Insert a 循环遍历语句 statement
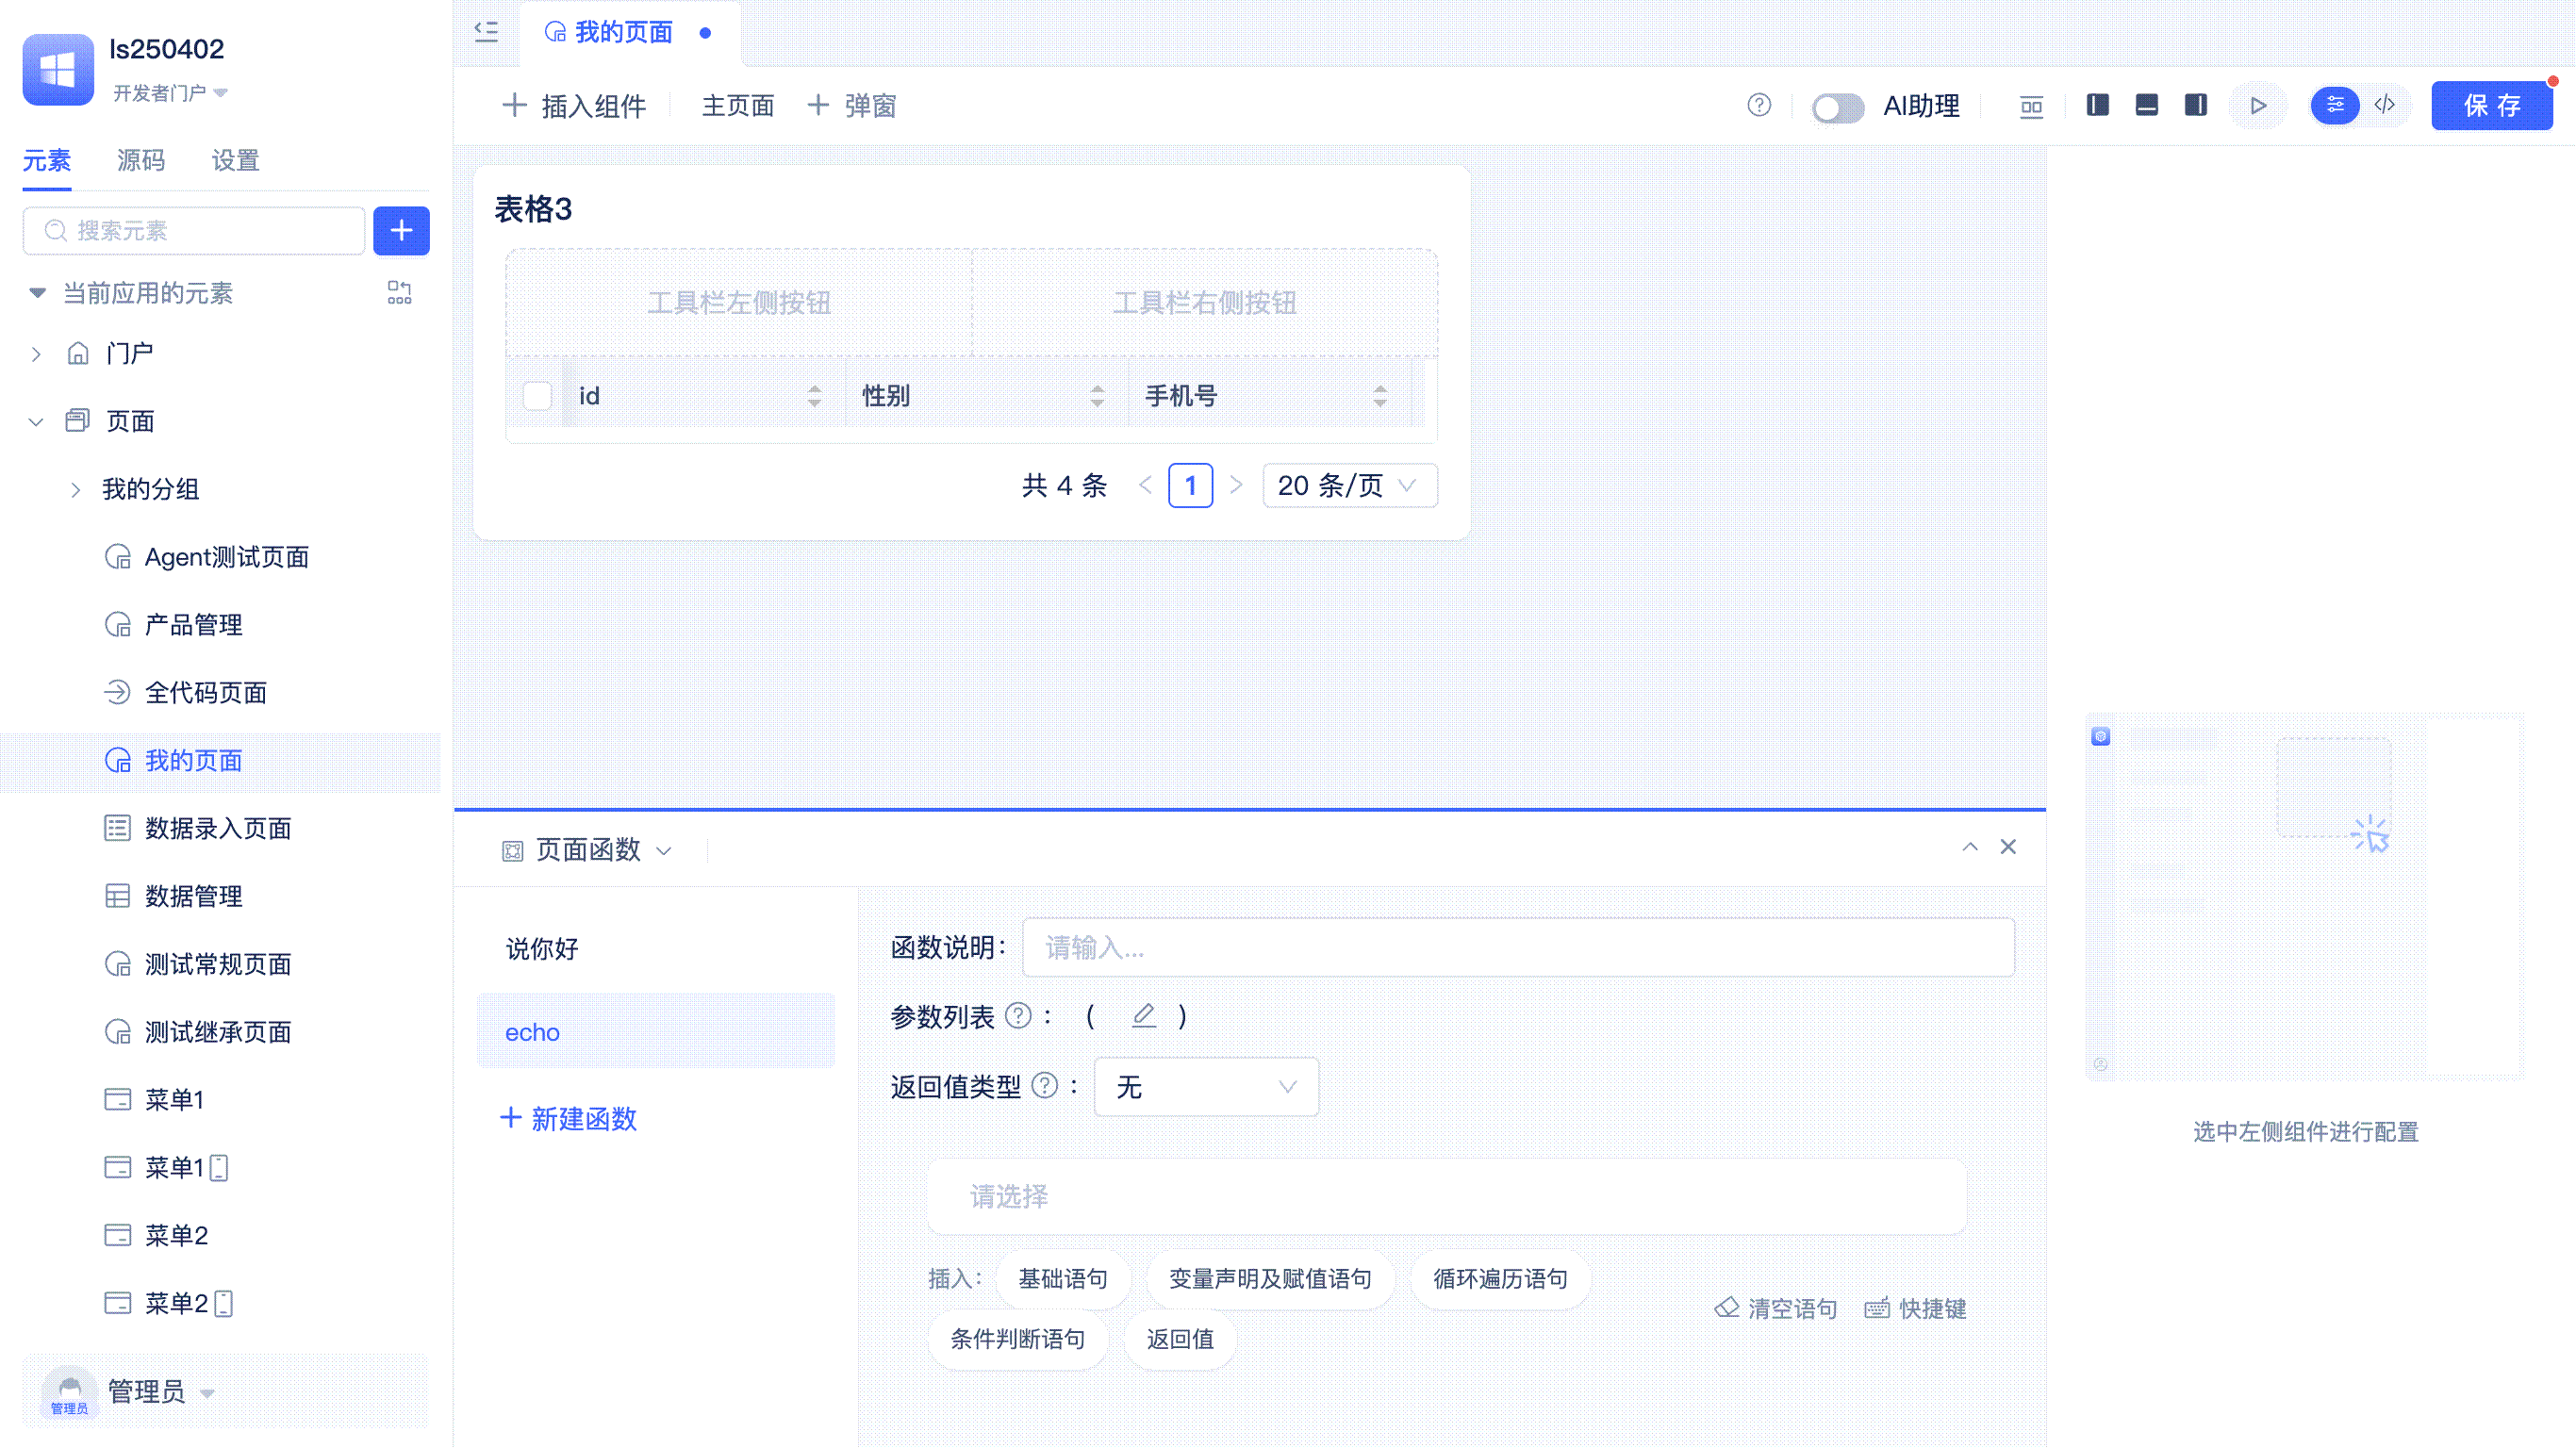The width and height of the screenshot is (2576, 1448). coord(1500,1279)
